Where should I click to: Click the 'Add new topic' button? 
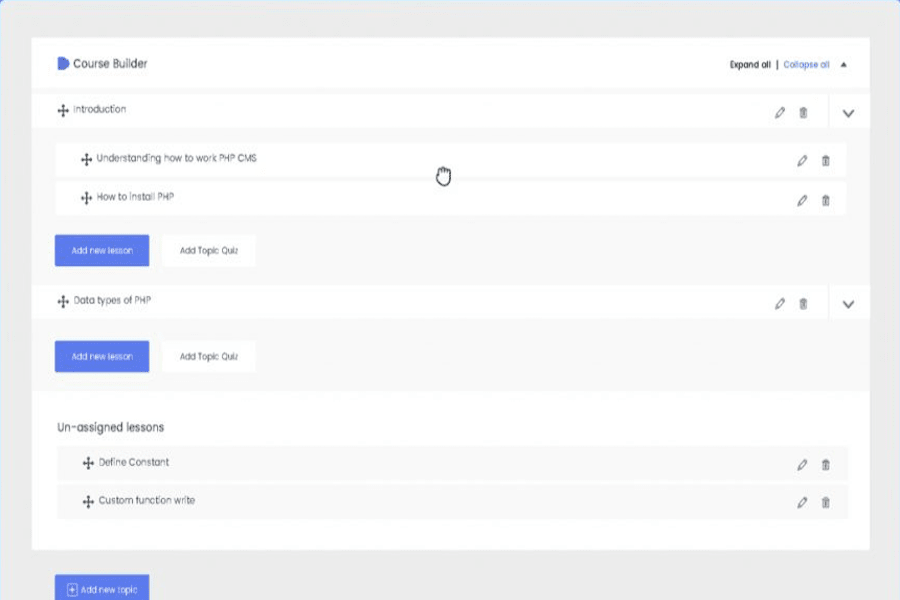point(101,588)
